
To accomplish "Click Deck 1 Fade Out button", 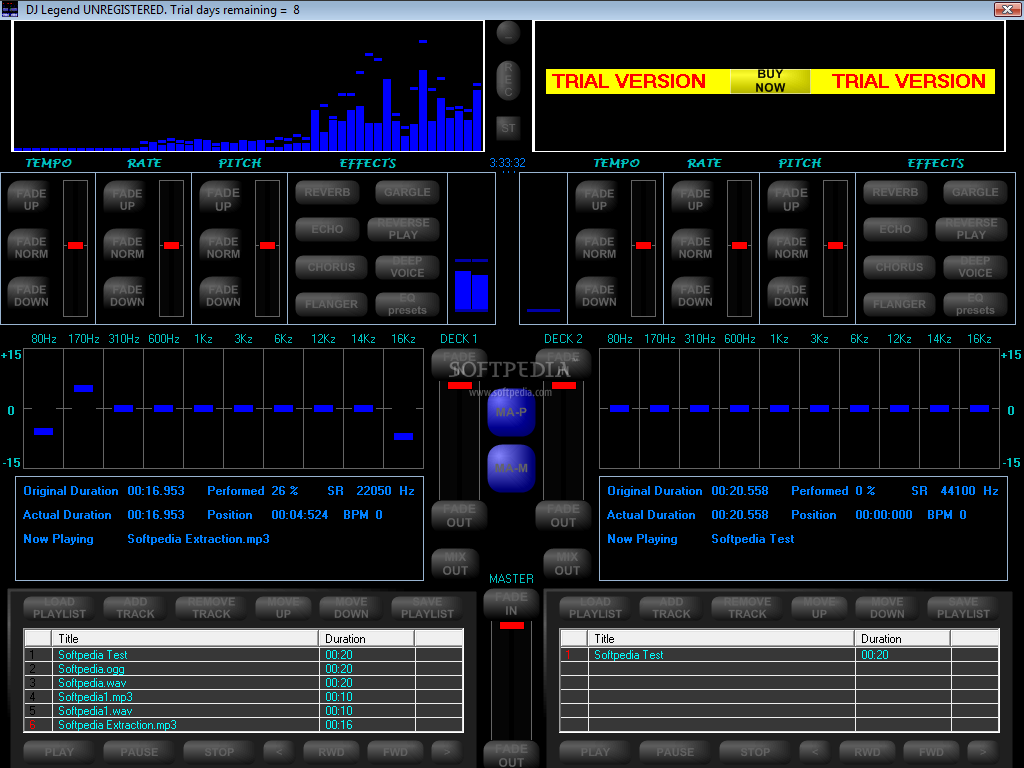I will pos(459,515).
